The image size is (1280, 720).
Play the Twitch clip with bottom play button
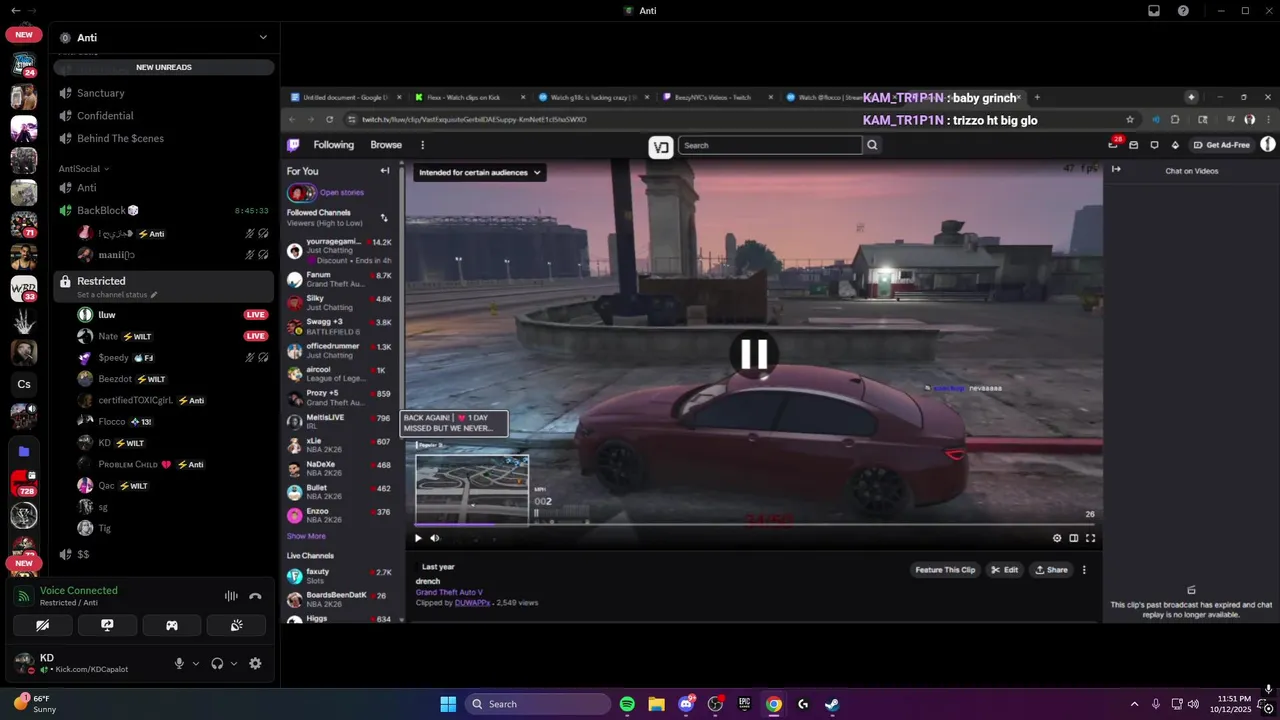pos(418,538)
